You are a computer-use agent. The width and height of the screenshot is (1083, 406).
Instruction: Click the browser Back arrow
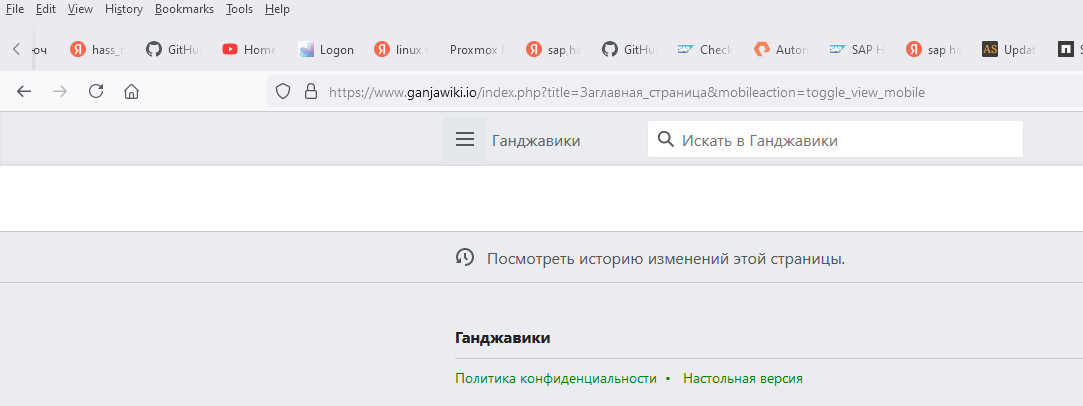[x=24, y=91]
